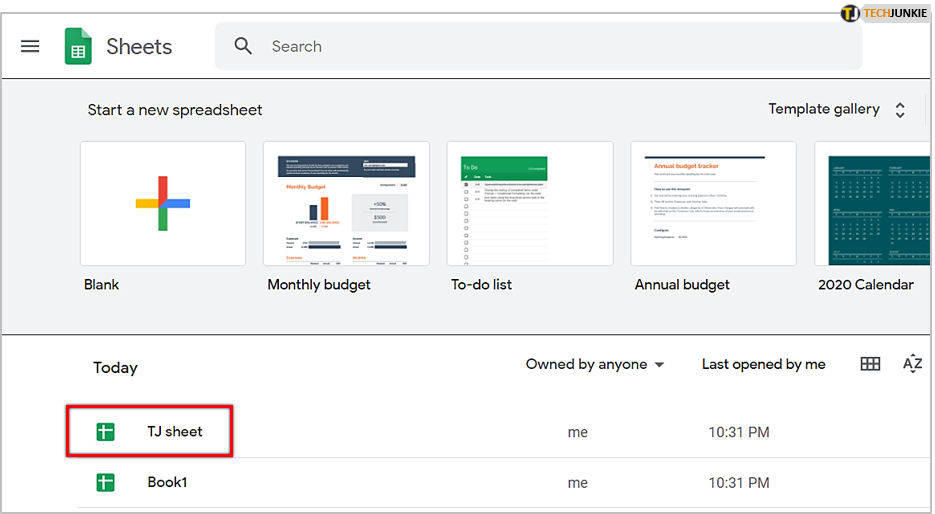Click the 2020 Calendar label

(866, 285)
